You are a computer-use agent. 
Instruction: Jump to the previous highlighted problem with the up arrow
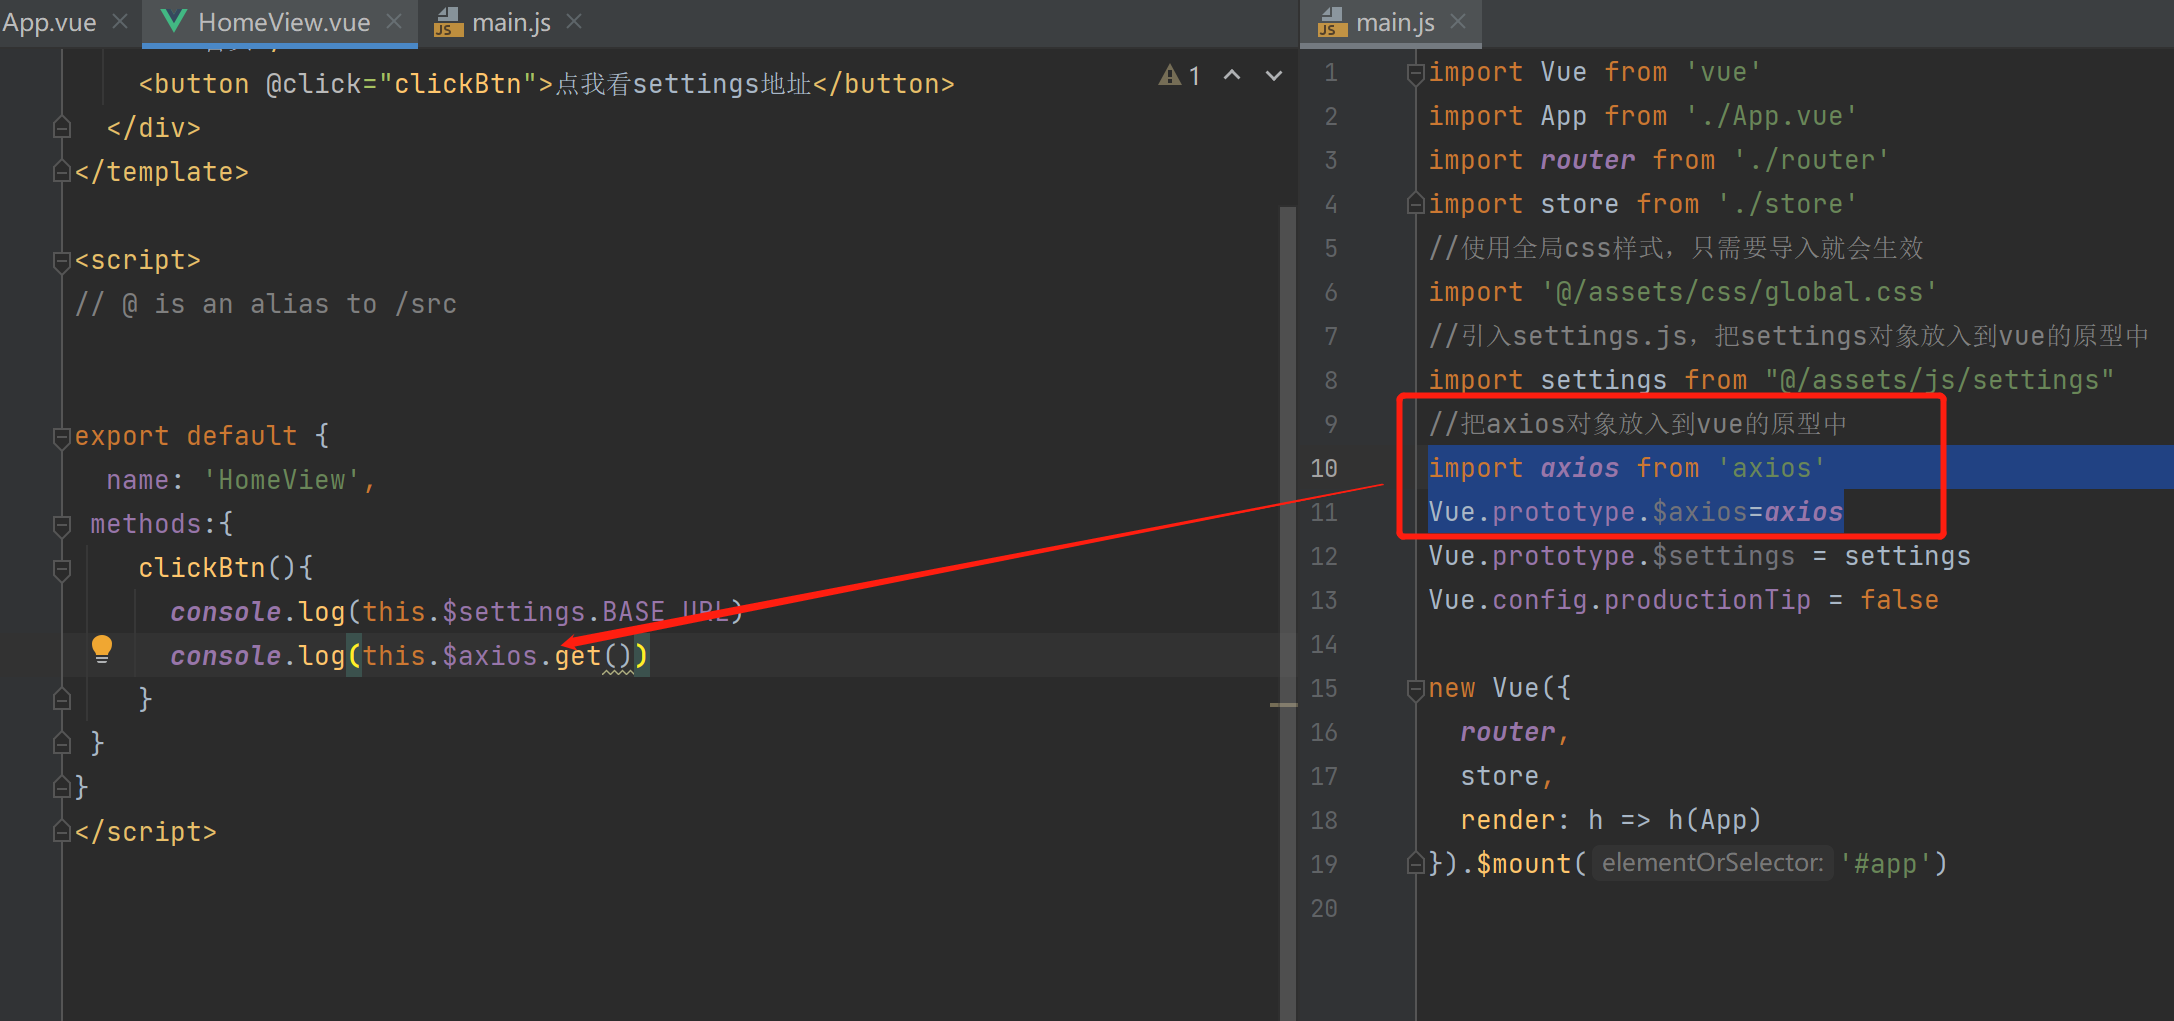[1232, 75]
